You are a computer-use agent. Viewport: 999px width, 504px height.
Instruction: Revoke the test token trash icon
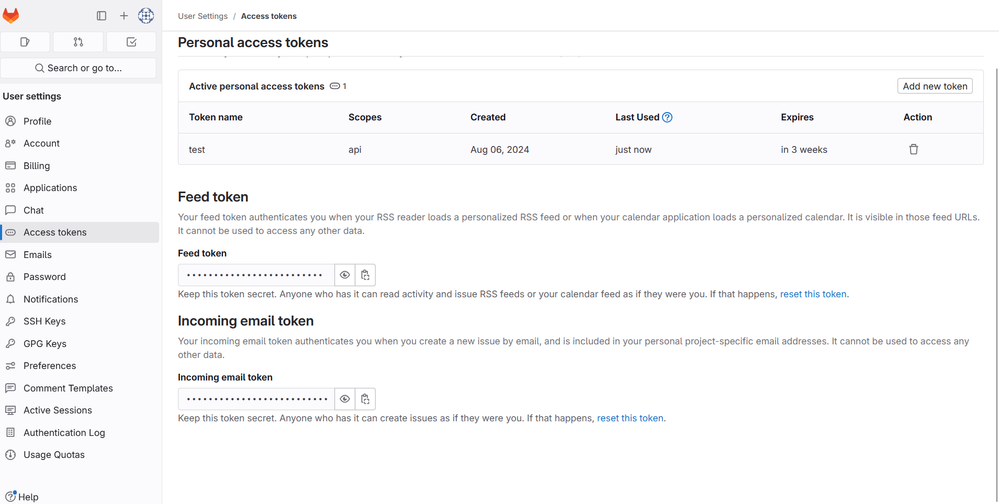[913, 149]
